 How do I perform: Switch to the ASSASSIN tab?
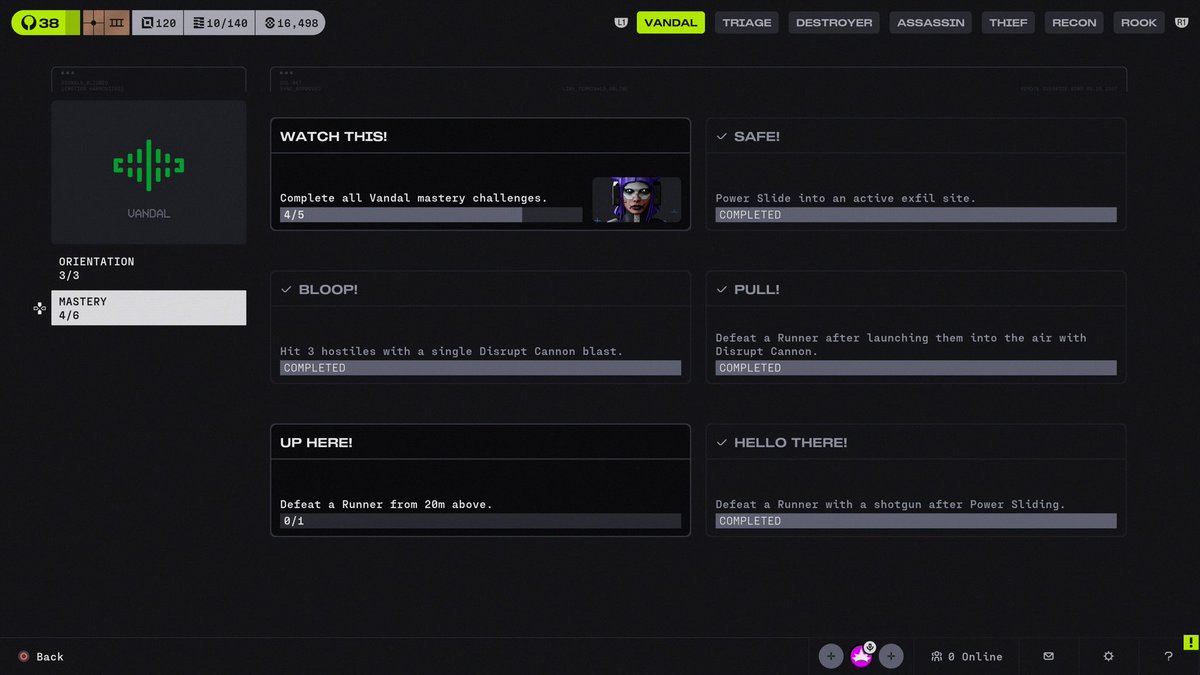pos(930,22)
